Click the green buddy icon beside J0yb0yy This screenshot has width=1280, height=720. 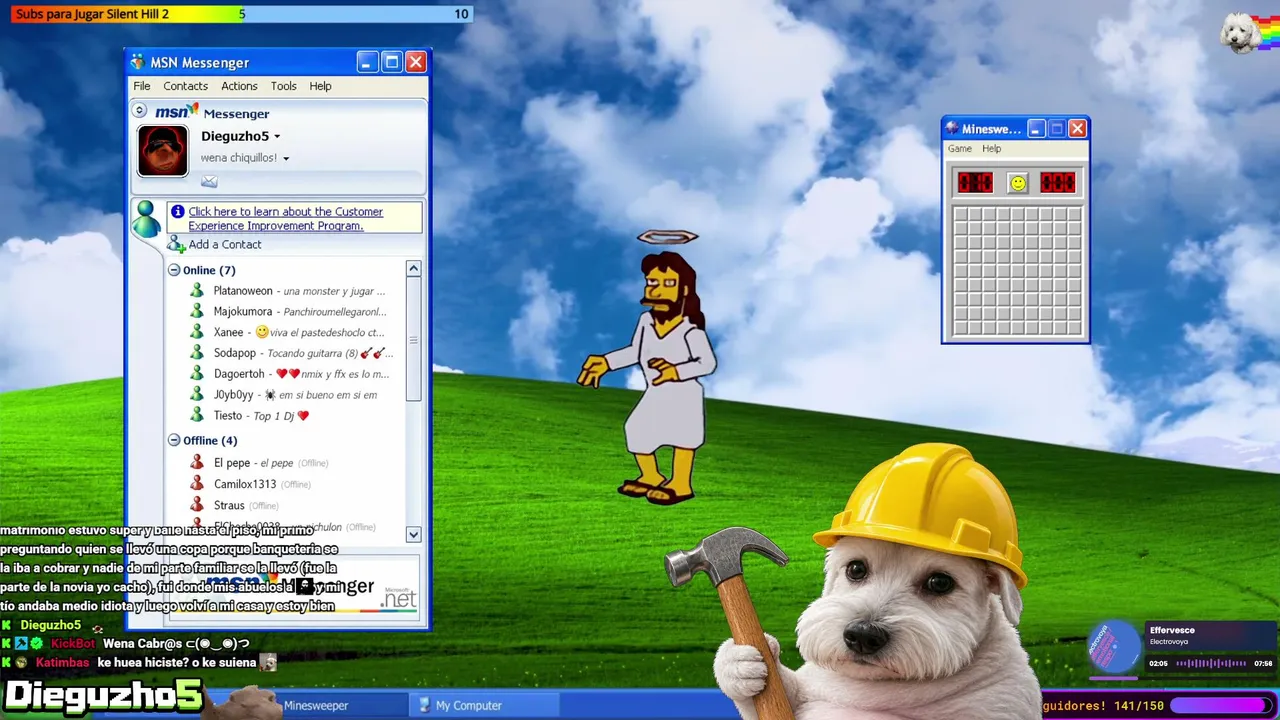(x=197, y=394)
